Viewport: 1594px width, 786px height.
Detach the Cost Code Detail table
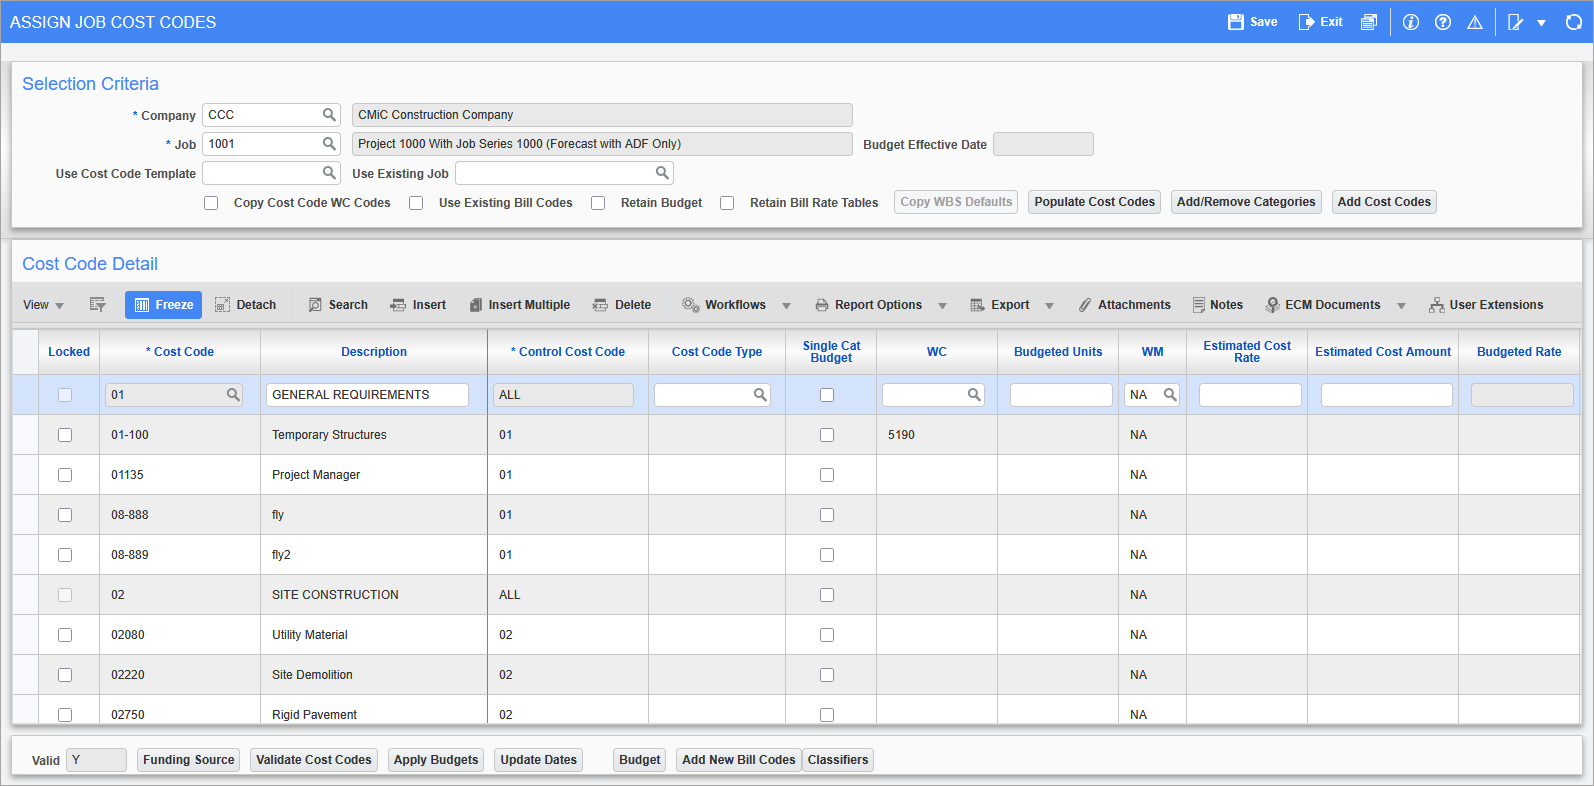point(245,305)
